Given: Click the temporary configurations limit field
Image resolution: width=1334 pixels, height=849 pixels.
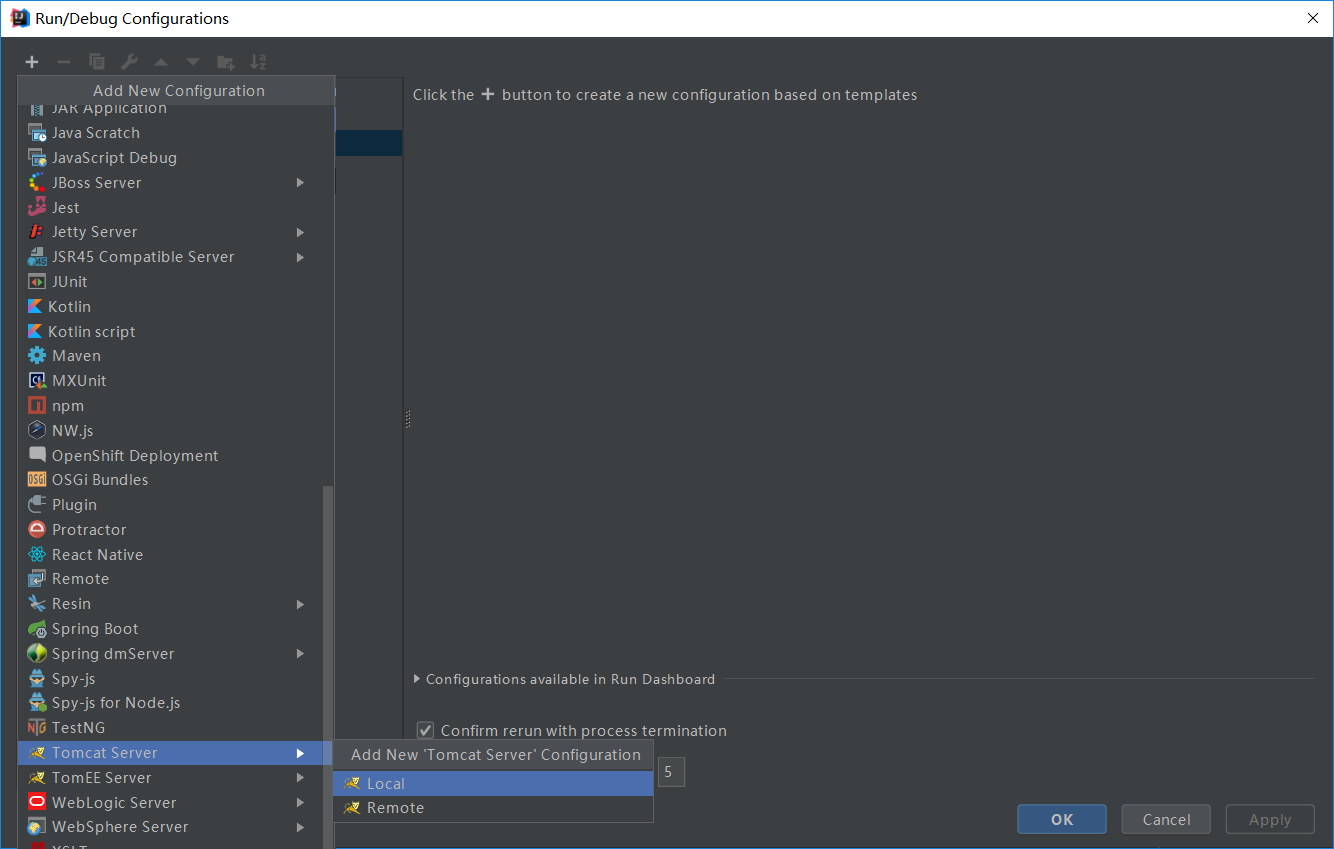Looking at the screenshot, I should pyautogui.click(x=671, y=772).
